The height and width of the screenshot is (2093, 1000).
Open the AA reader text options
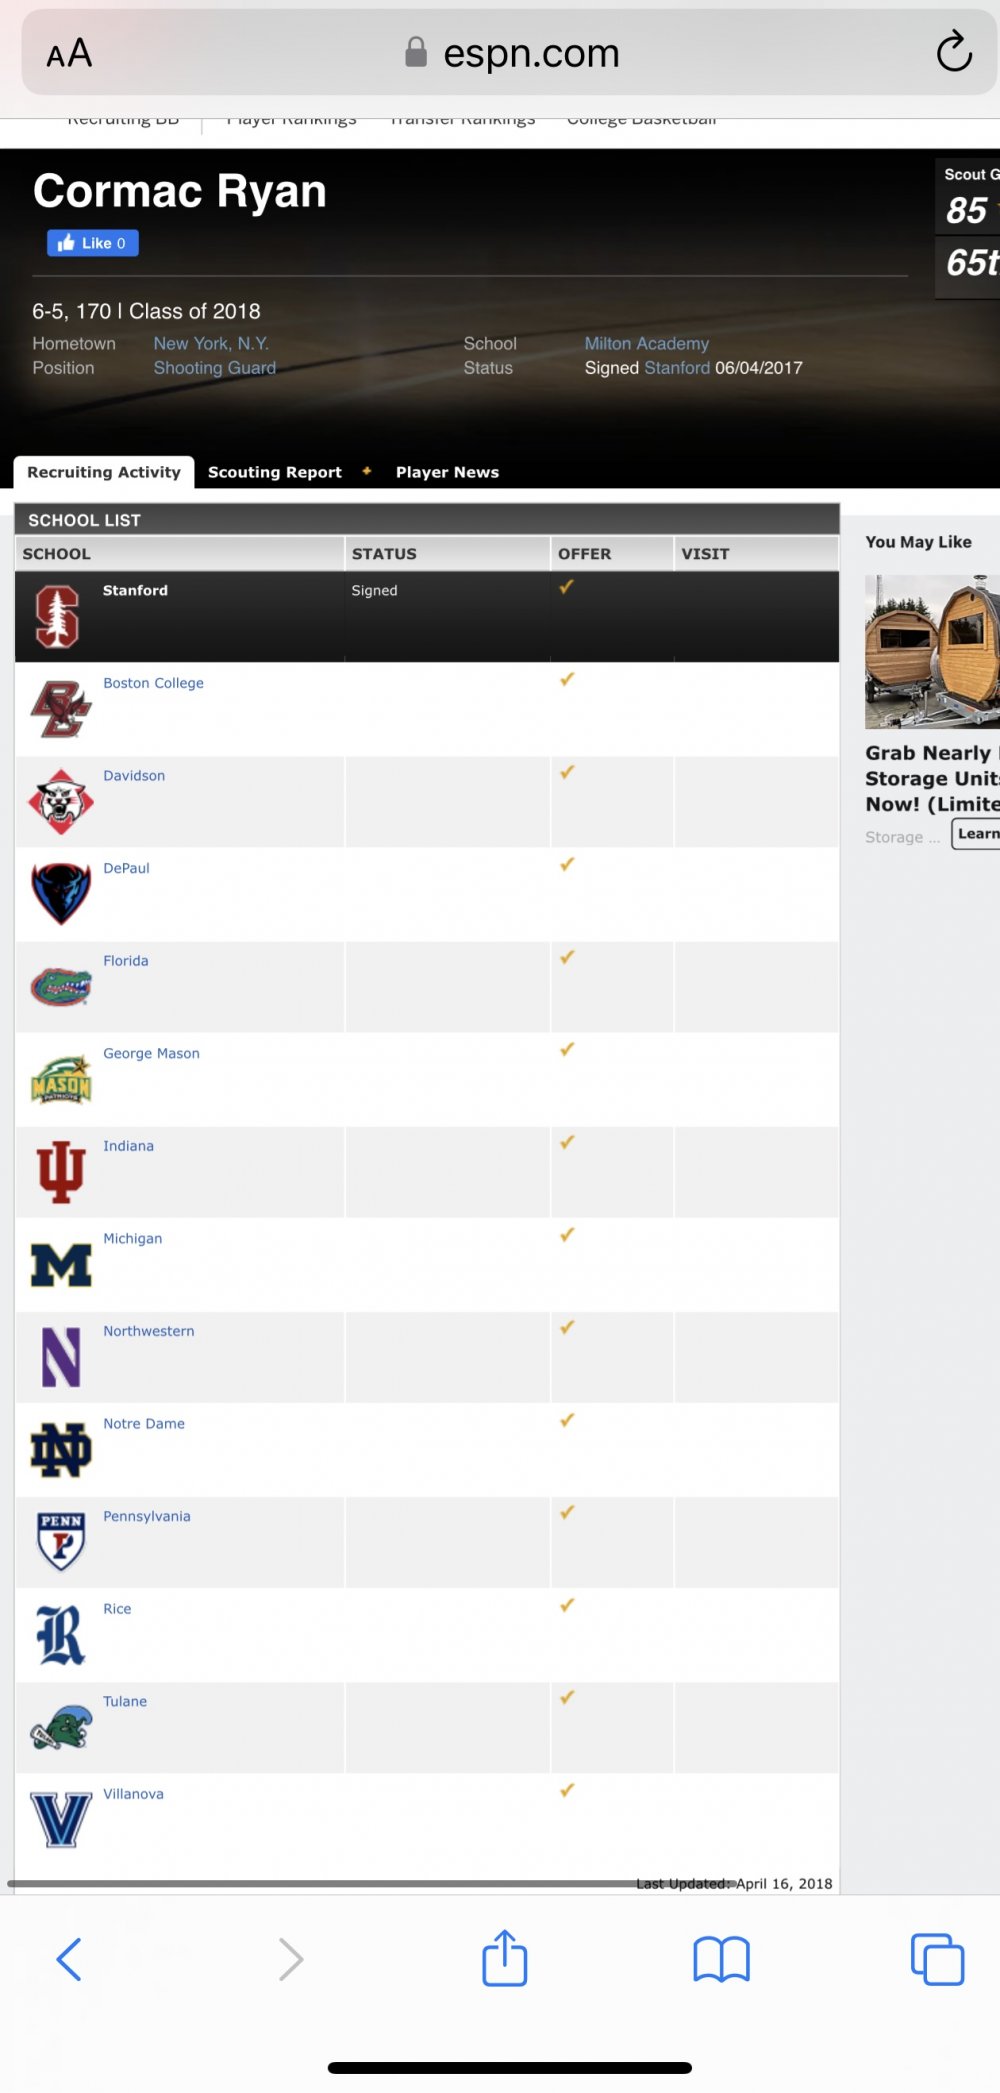69,53
